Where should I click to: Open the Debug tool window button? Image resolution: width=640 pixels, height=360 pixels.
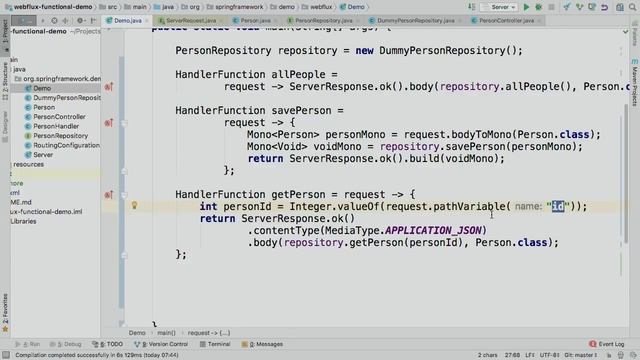click(65, 344)
